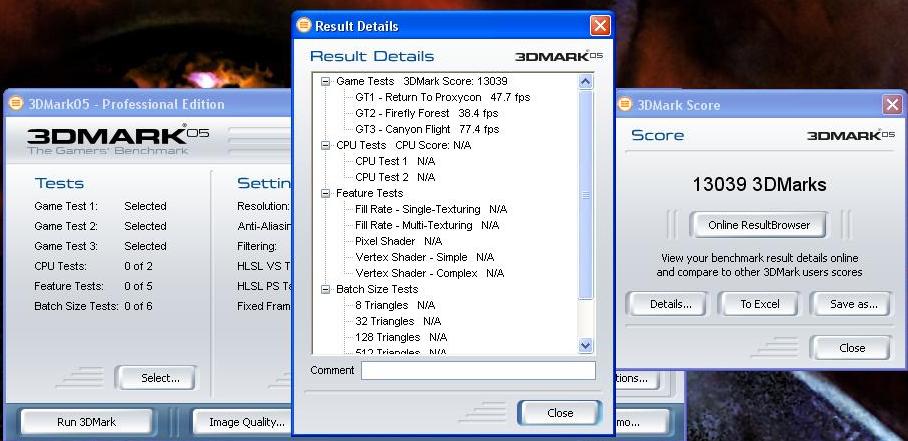The height and width of the screenshot is (441, 908).
Task: Select the CPU Test 2 row
Action: pos(395,177)
